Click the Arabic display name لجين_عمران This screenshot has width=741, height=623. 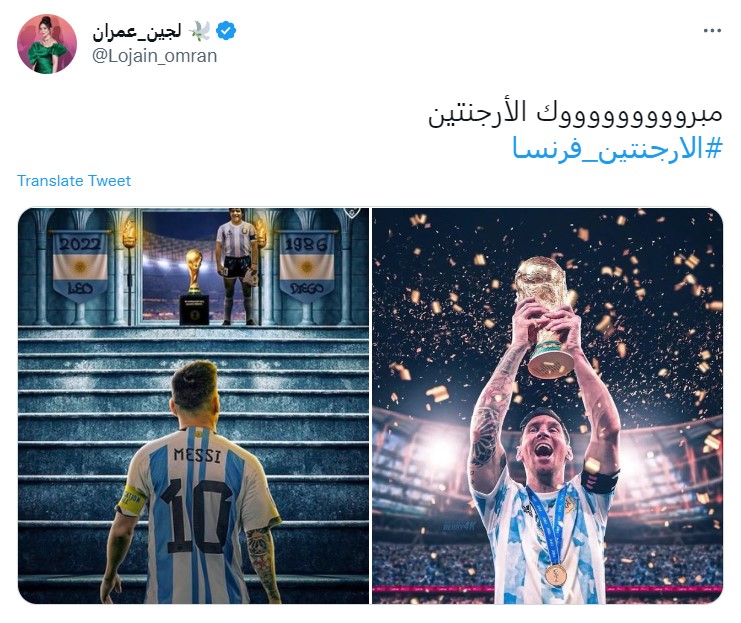(137, 32)
